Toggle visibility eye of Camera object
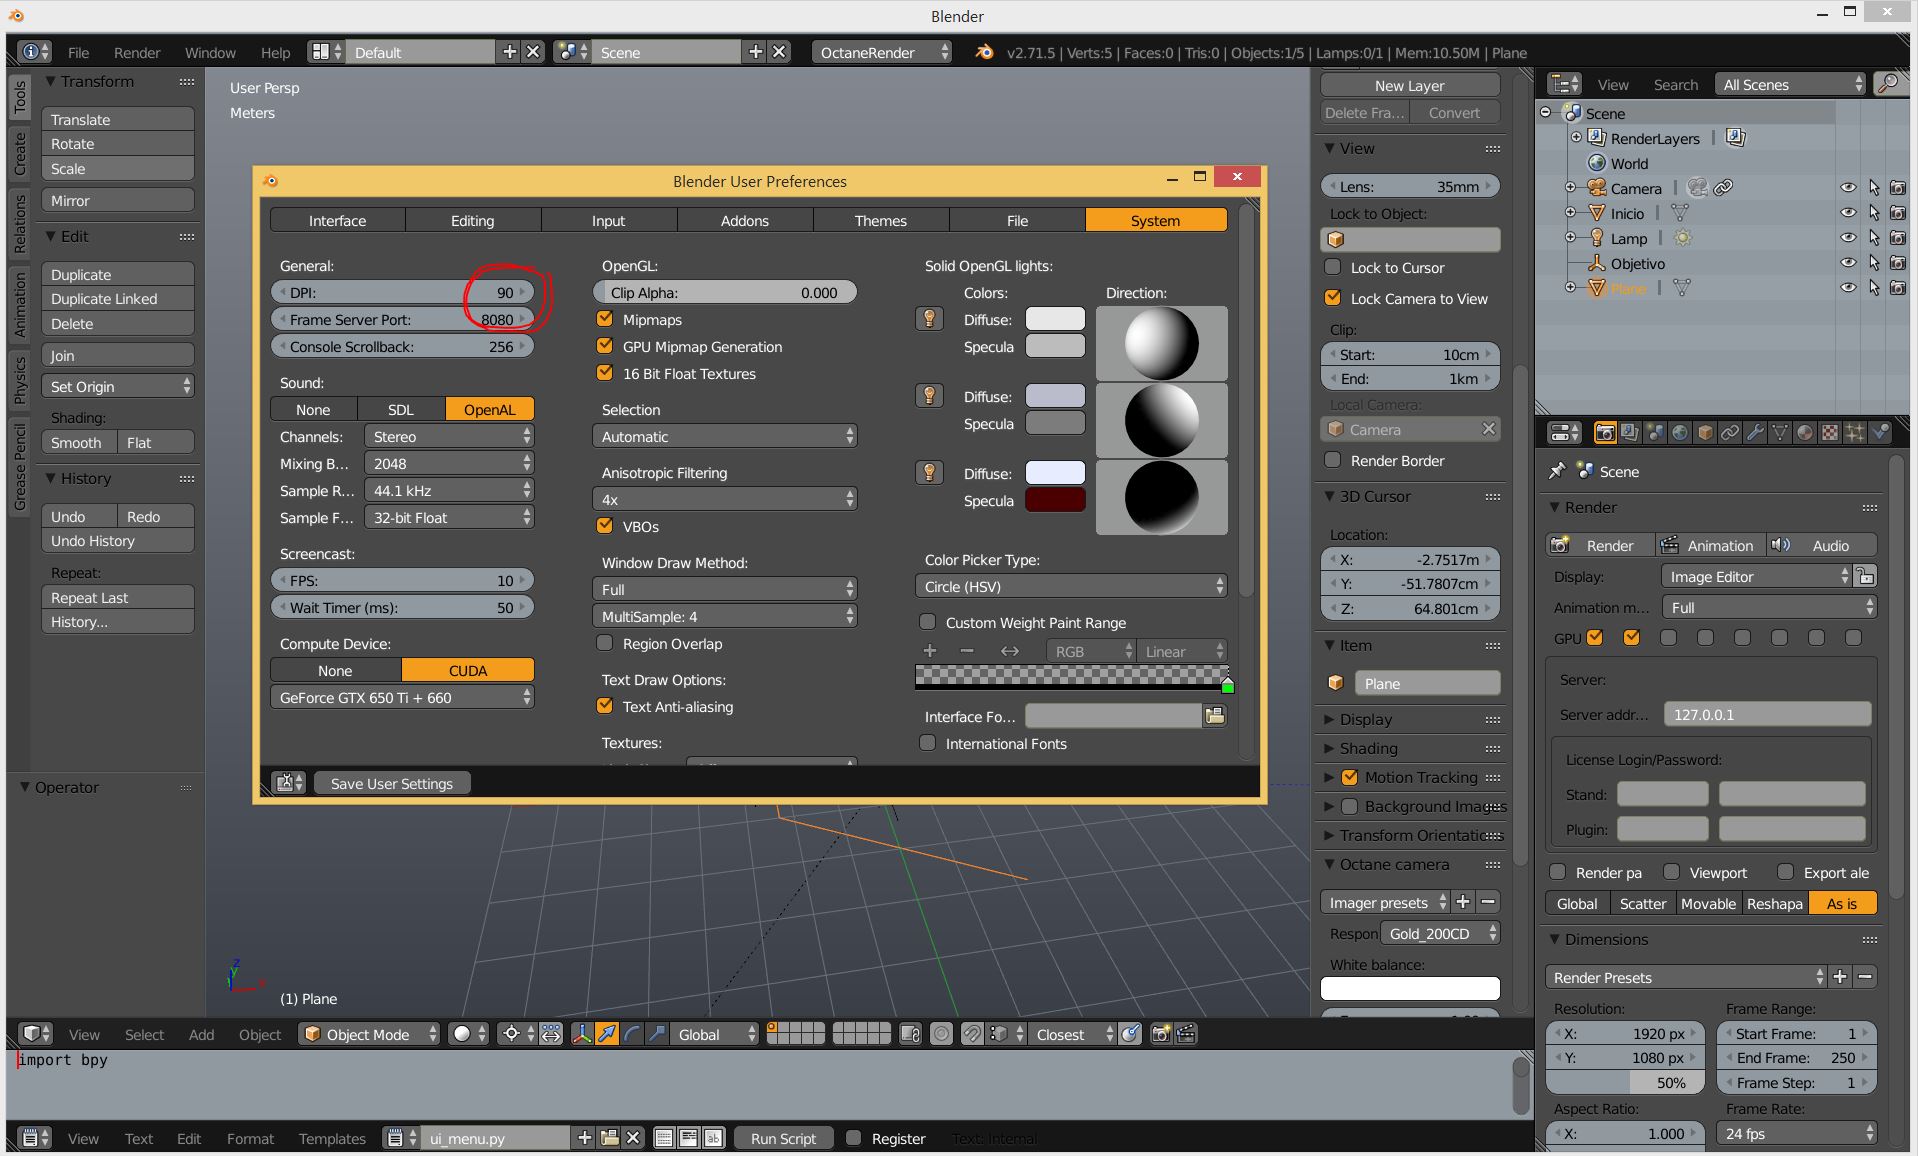The width and height of the screenshot is (1918, 1156). (1847, 188)
